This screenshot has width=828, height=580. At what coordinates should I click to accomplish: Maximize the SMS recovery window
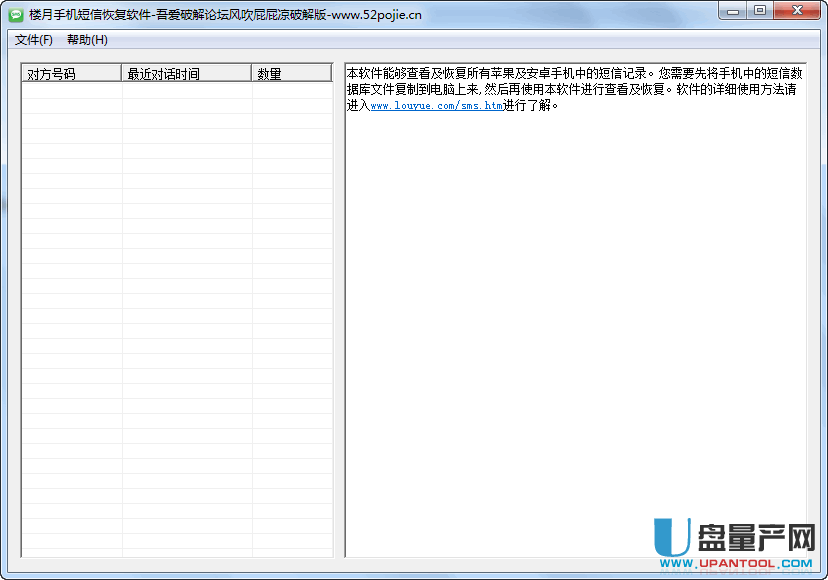coord(761,11)
